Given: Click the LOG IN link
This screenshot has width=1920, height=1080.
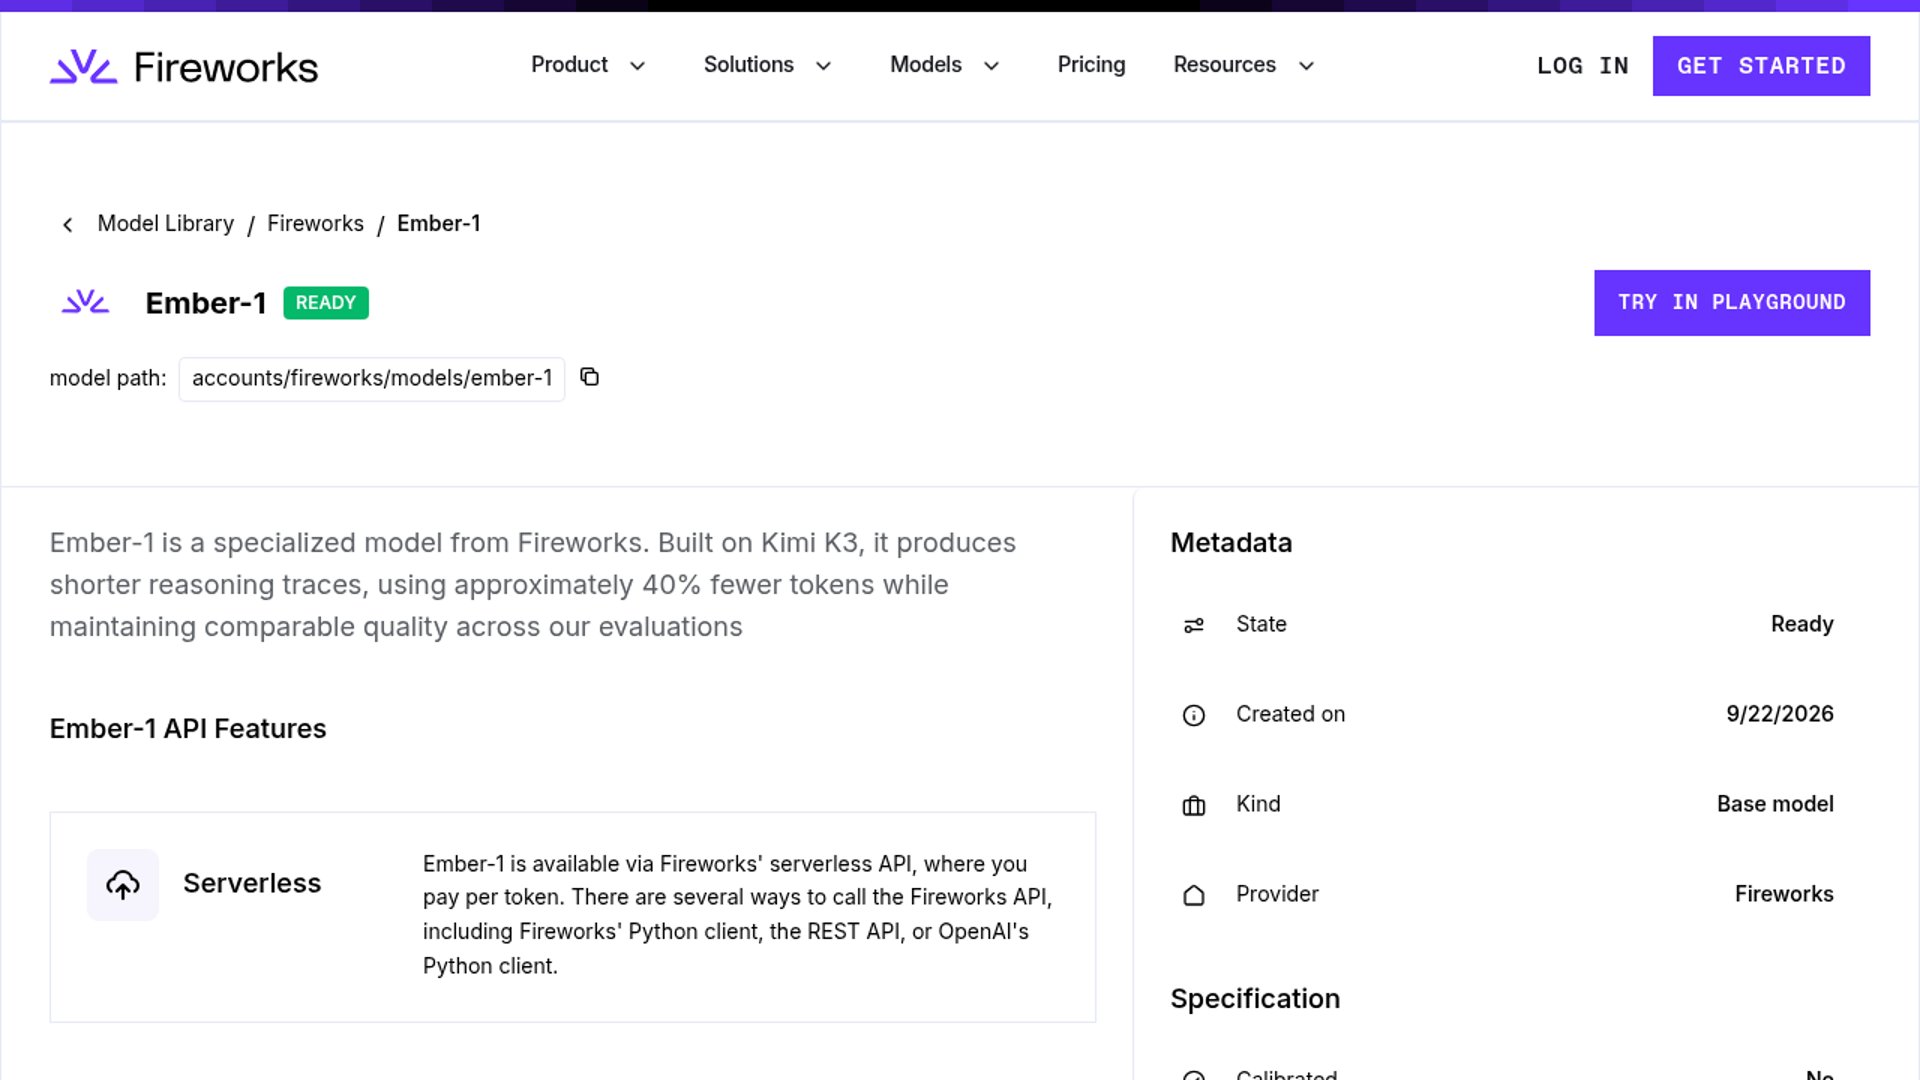Looking at the screenshot, I should [x=1583, y=66].
